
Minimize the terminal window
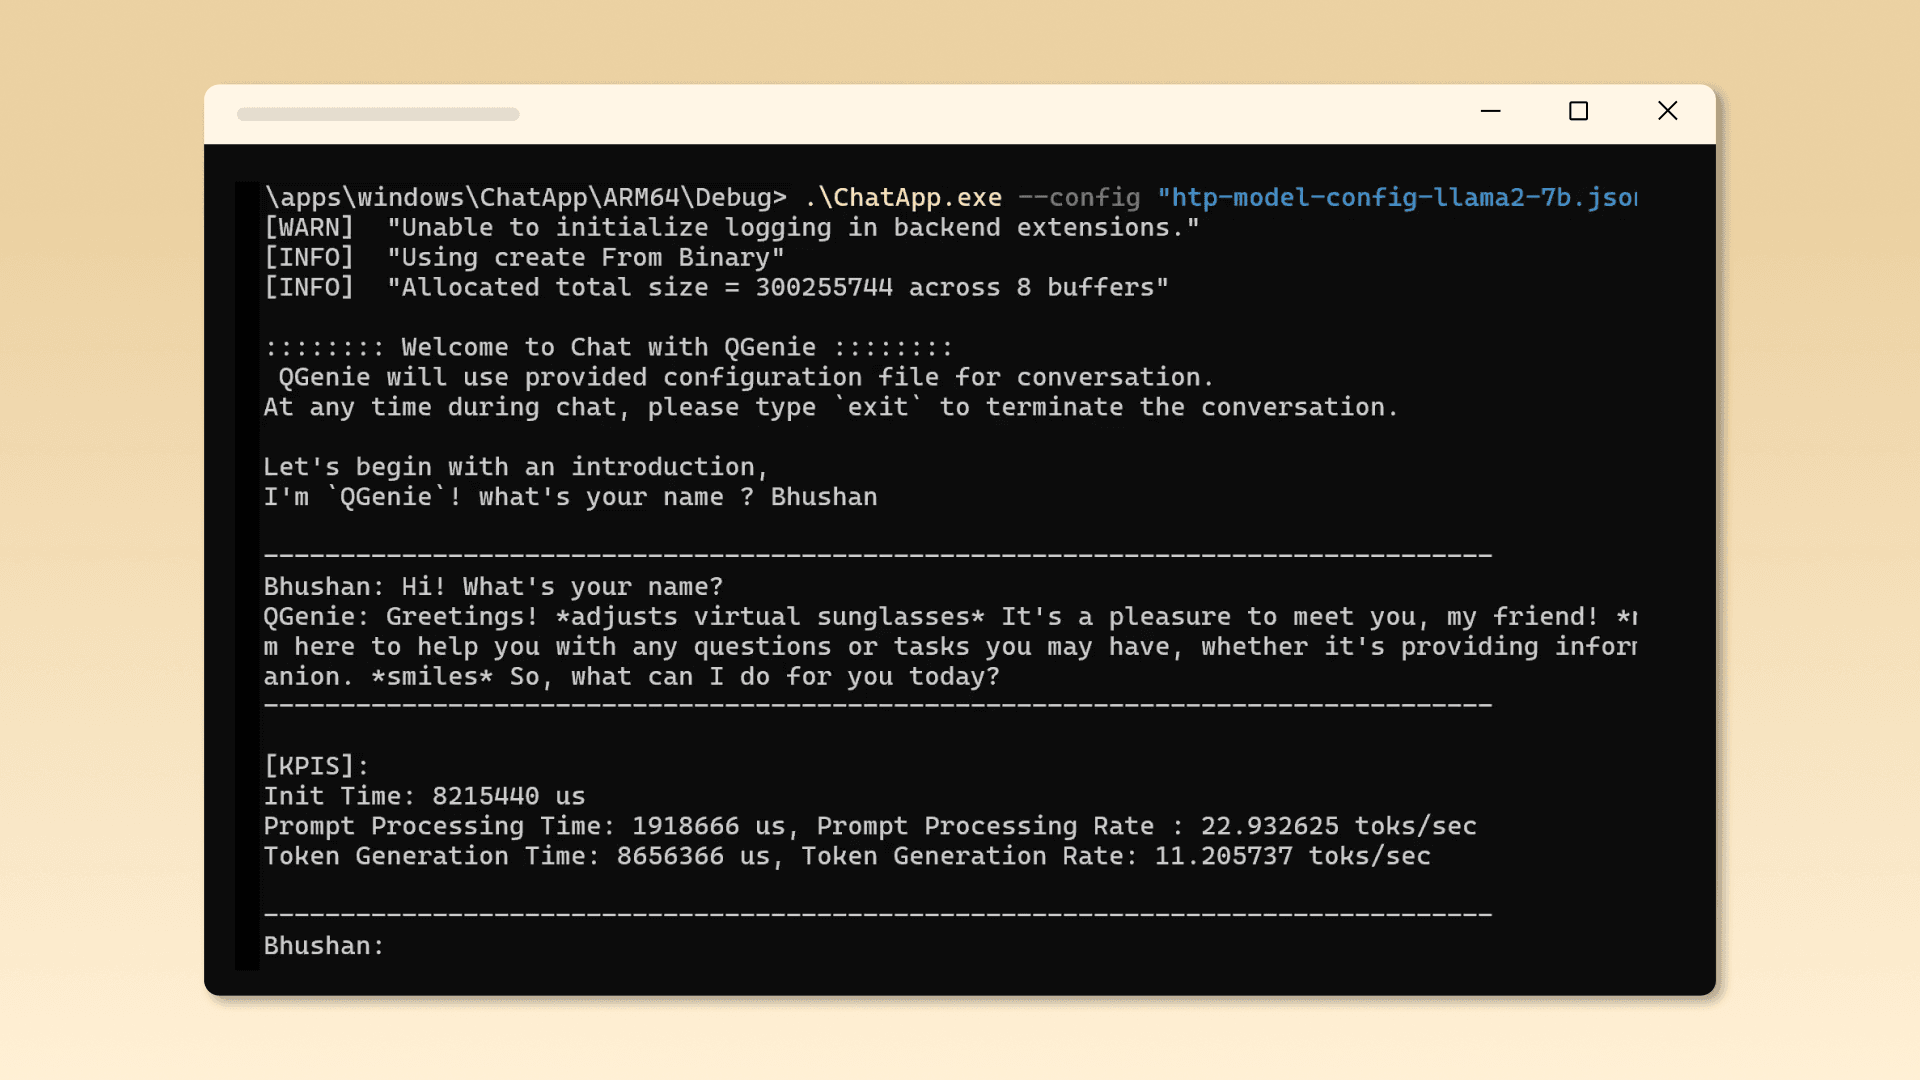click(x=1490, y=111)
